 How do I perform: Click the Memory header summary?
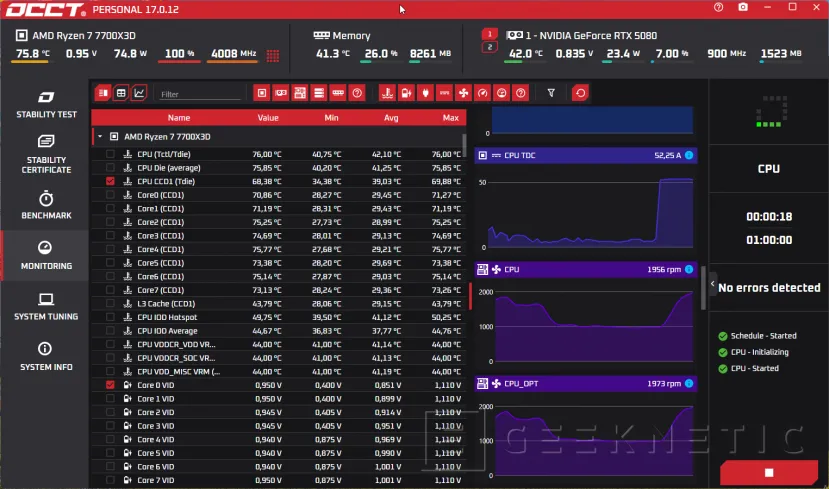383,46
